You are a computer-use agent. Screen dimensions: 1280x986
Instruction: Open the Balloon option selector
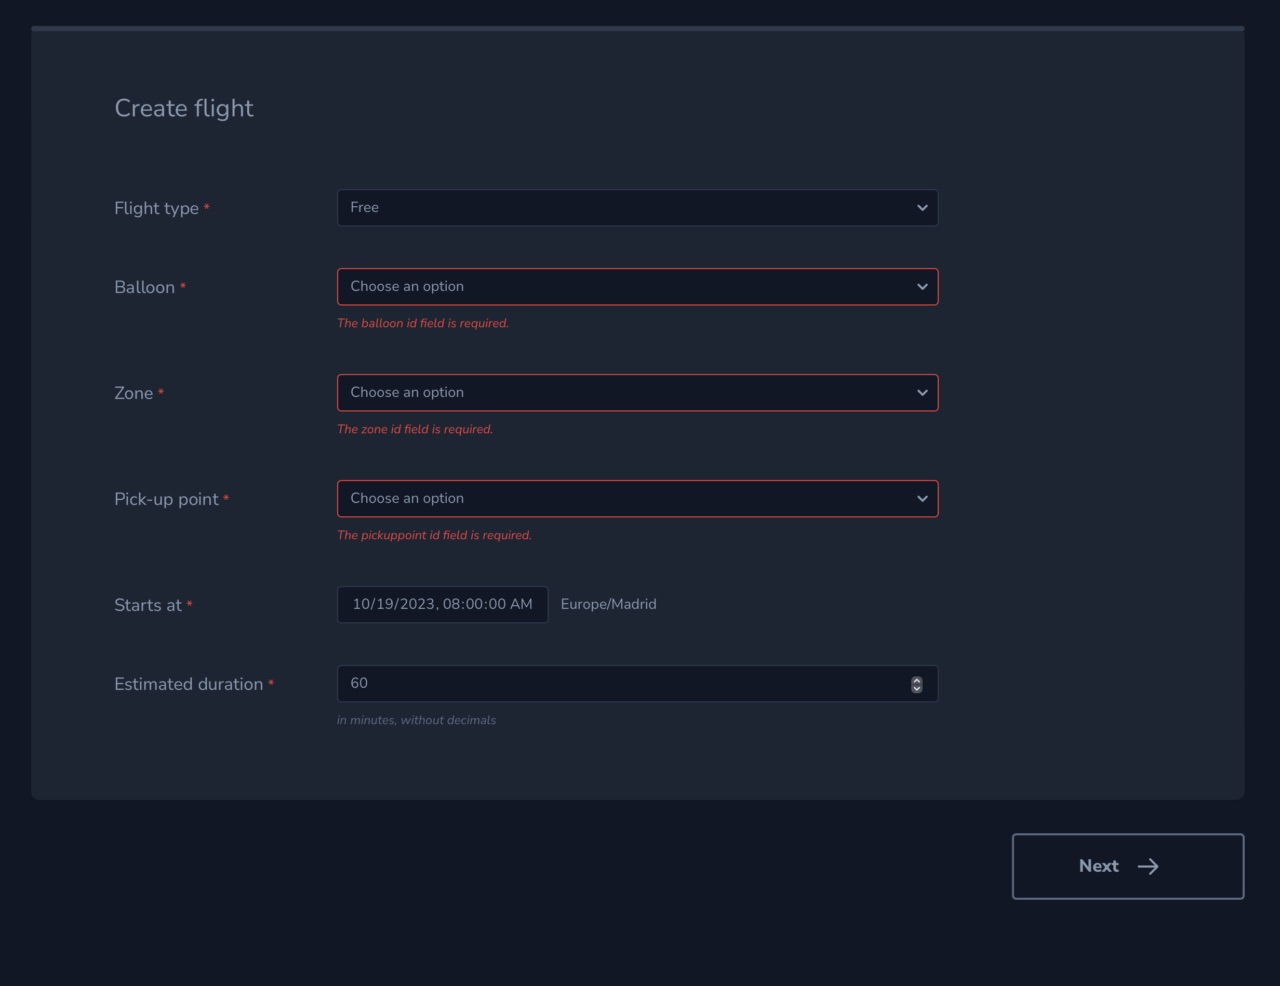pyautogui.click(x=637, y=286)
